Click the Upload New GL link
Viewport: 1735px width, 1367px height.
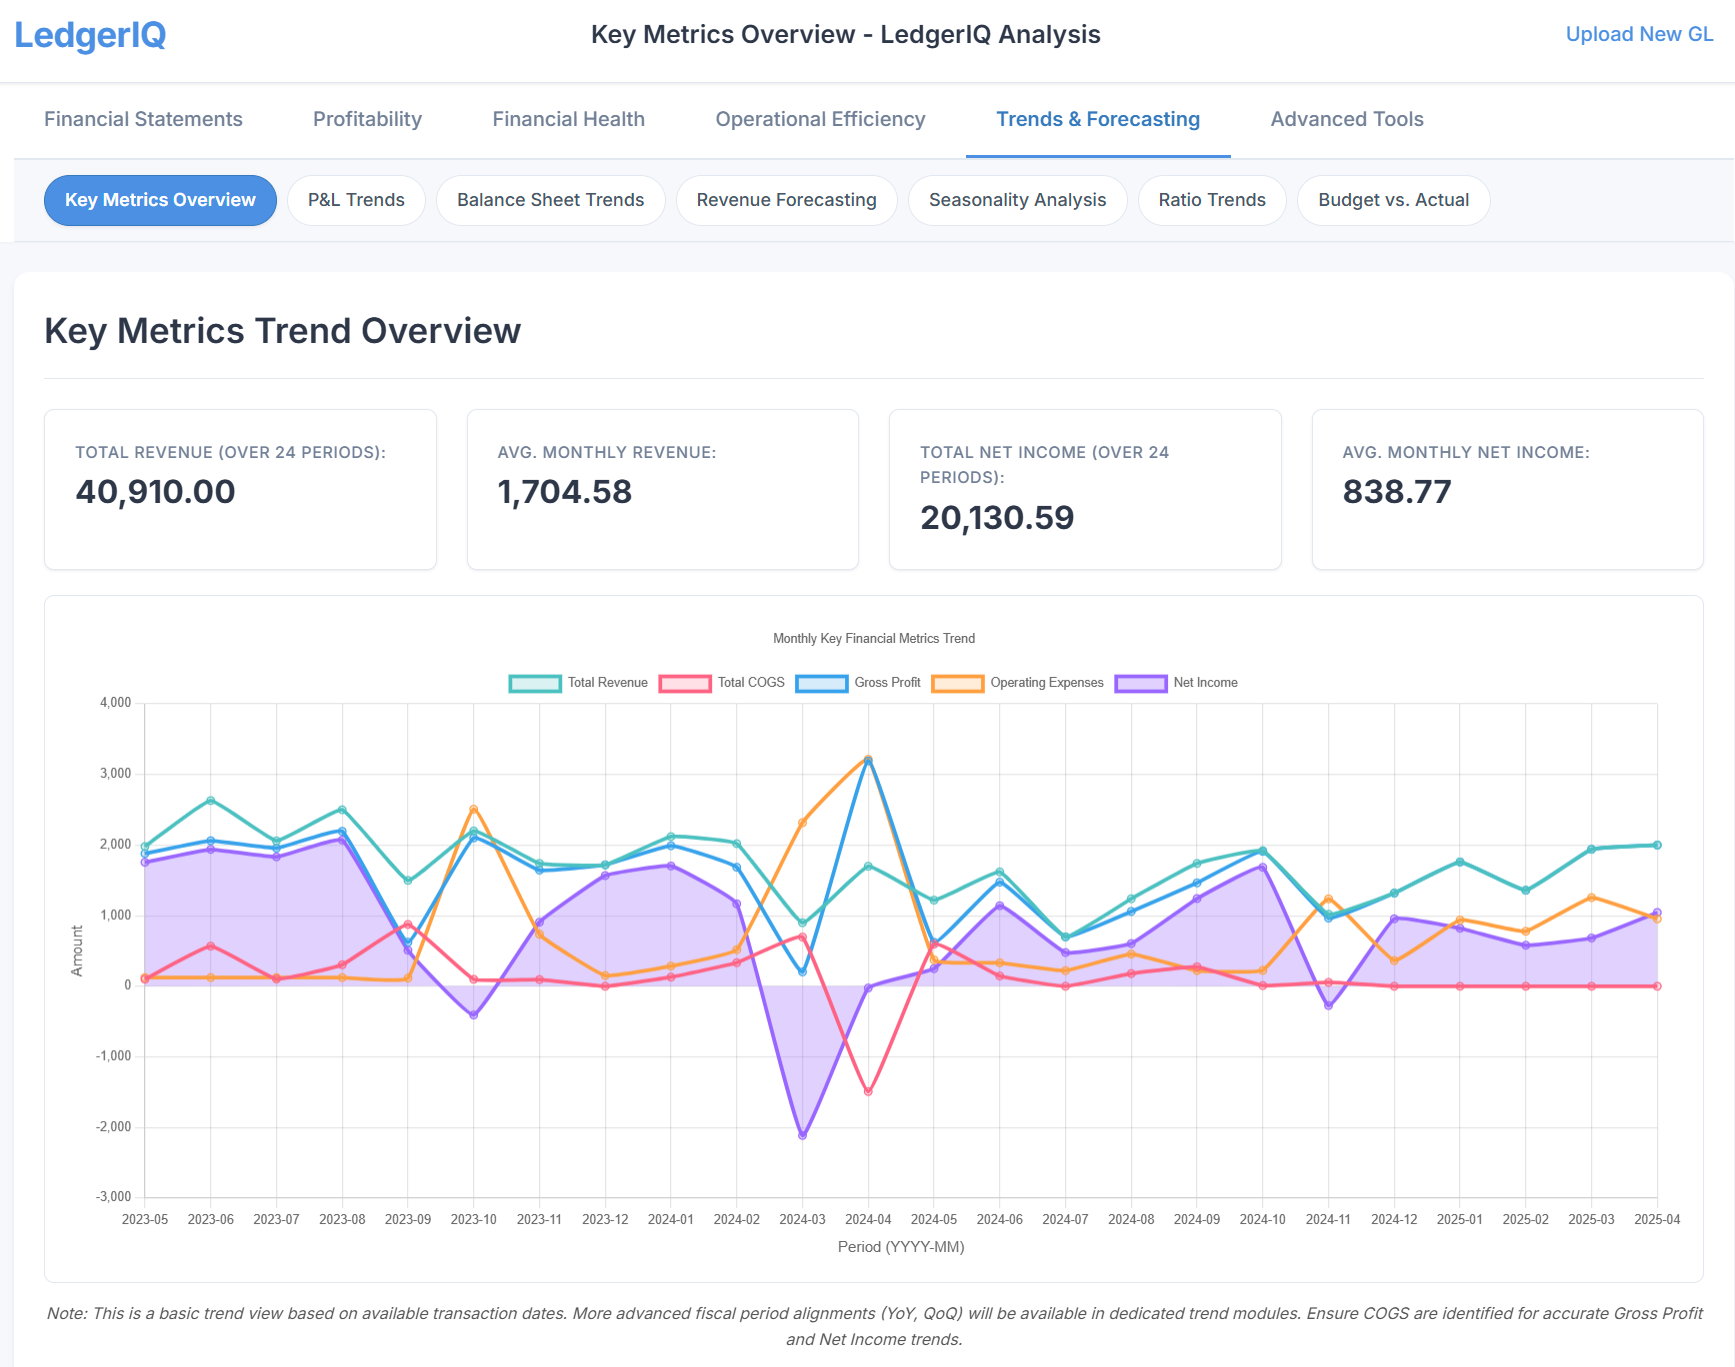pos(1639,33)
